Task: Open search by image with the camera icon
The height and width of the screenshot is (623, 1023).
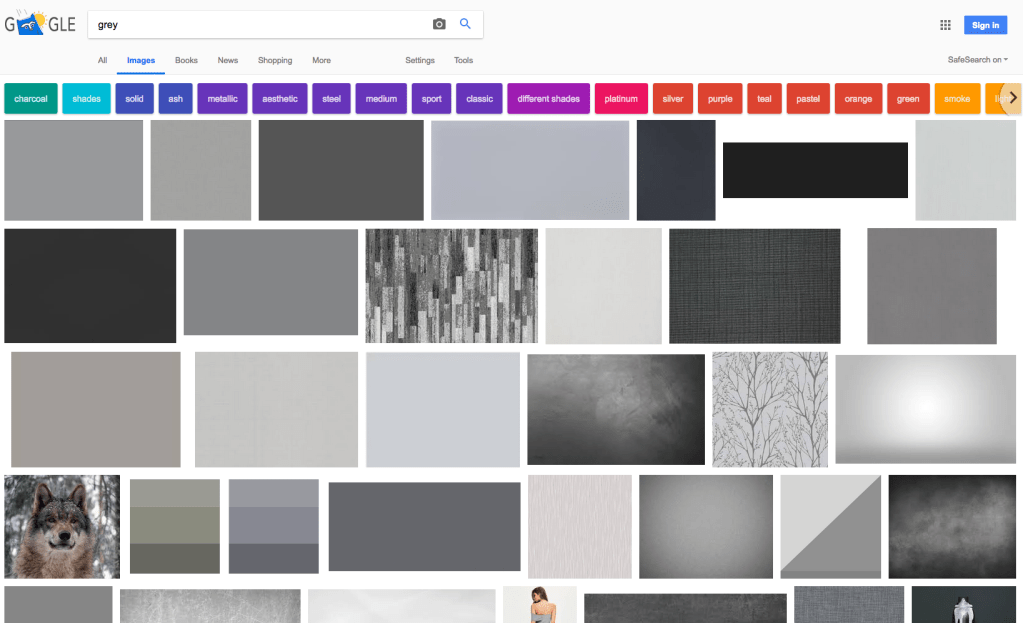Action: tap(439, 23)
